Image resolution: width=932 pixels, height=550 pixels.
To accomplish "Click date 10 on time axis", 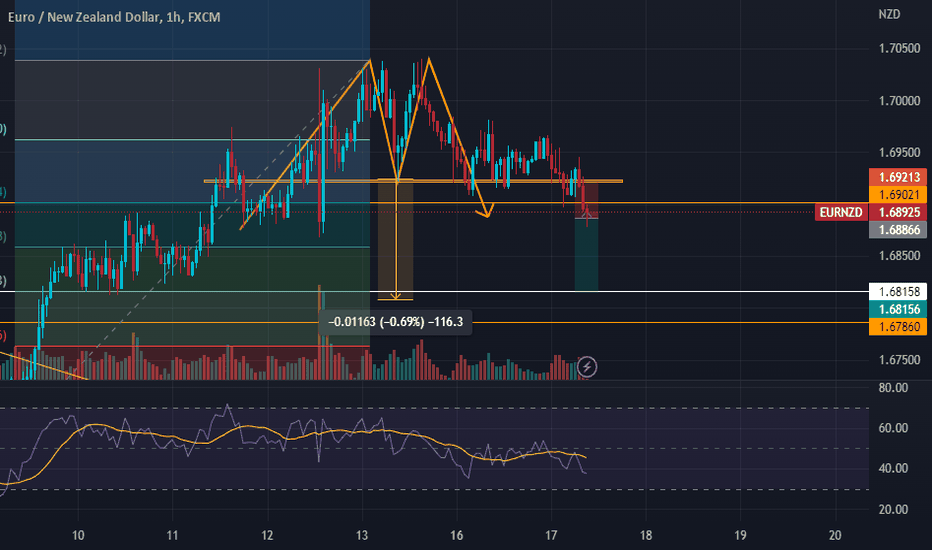I will [78, 535].
